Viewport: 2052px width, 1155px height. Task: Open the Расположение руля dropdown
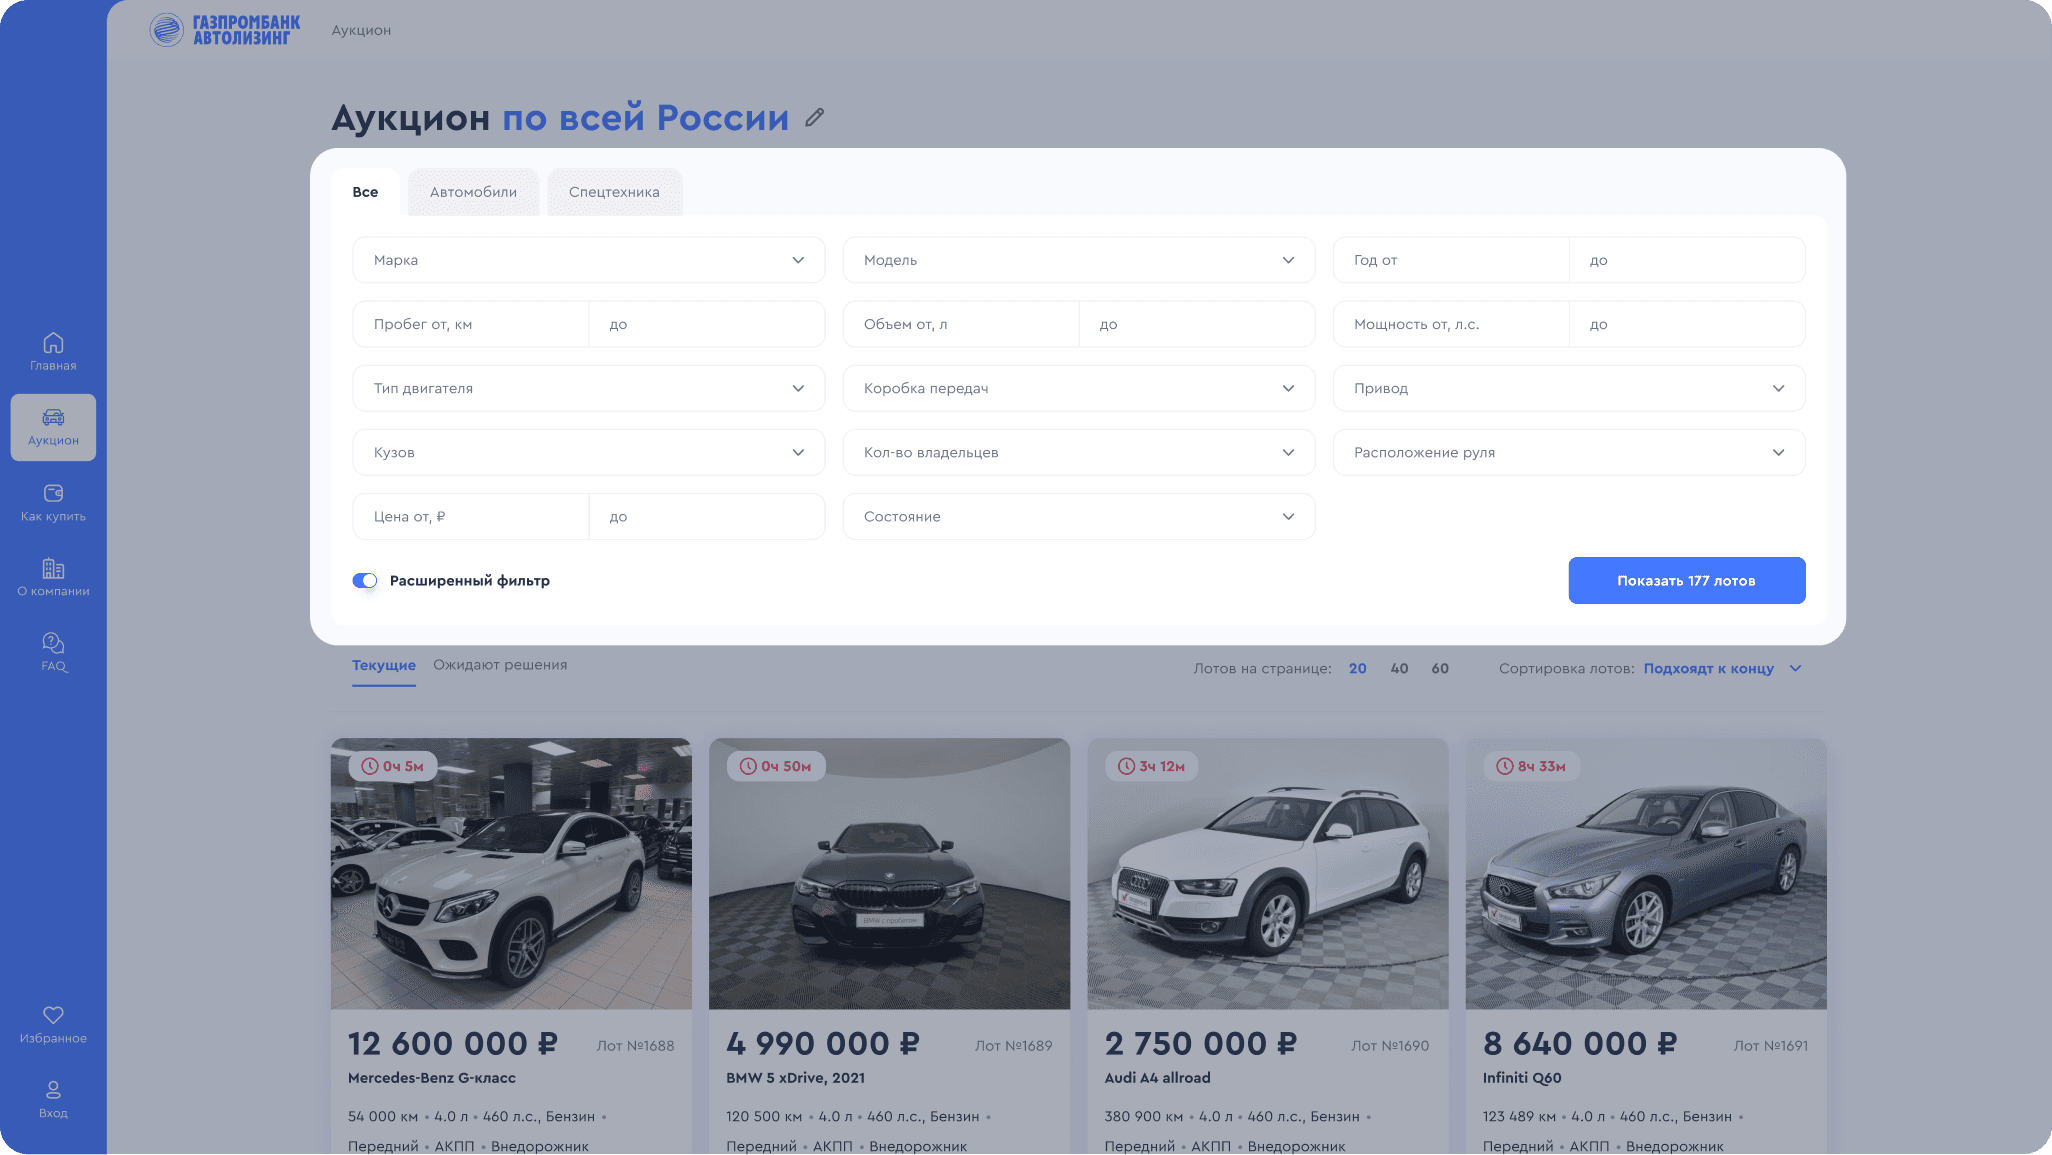pyautogui.click(x=1569, y=452)
